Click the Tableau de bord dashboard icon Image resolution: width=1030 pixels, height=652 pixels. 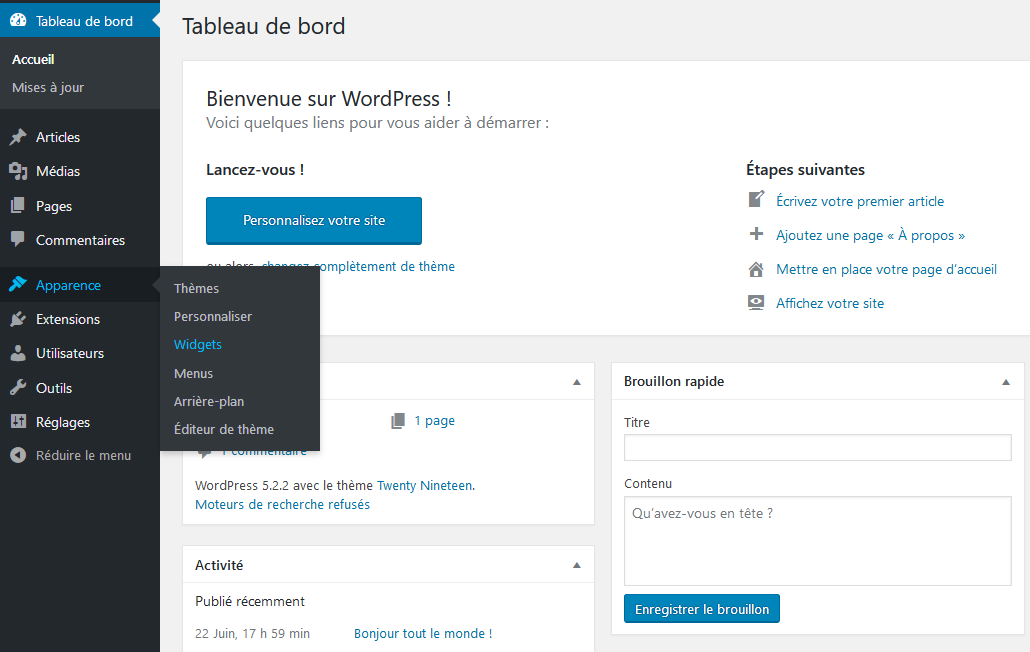click(x=18, y=20)
